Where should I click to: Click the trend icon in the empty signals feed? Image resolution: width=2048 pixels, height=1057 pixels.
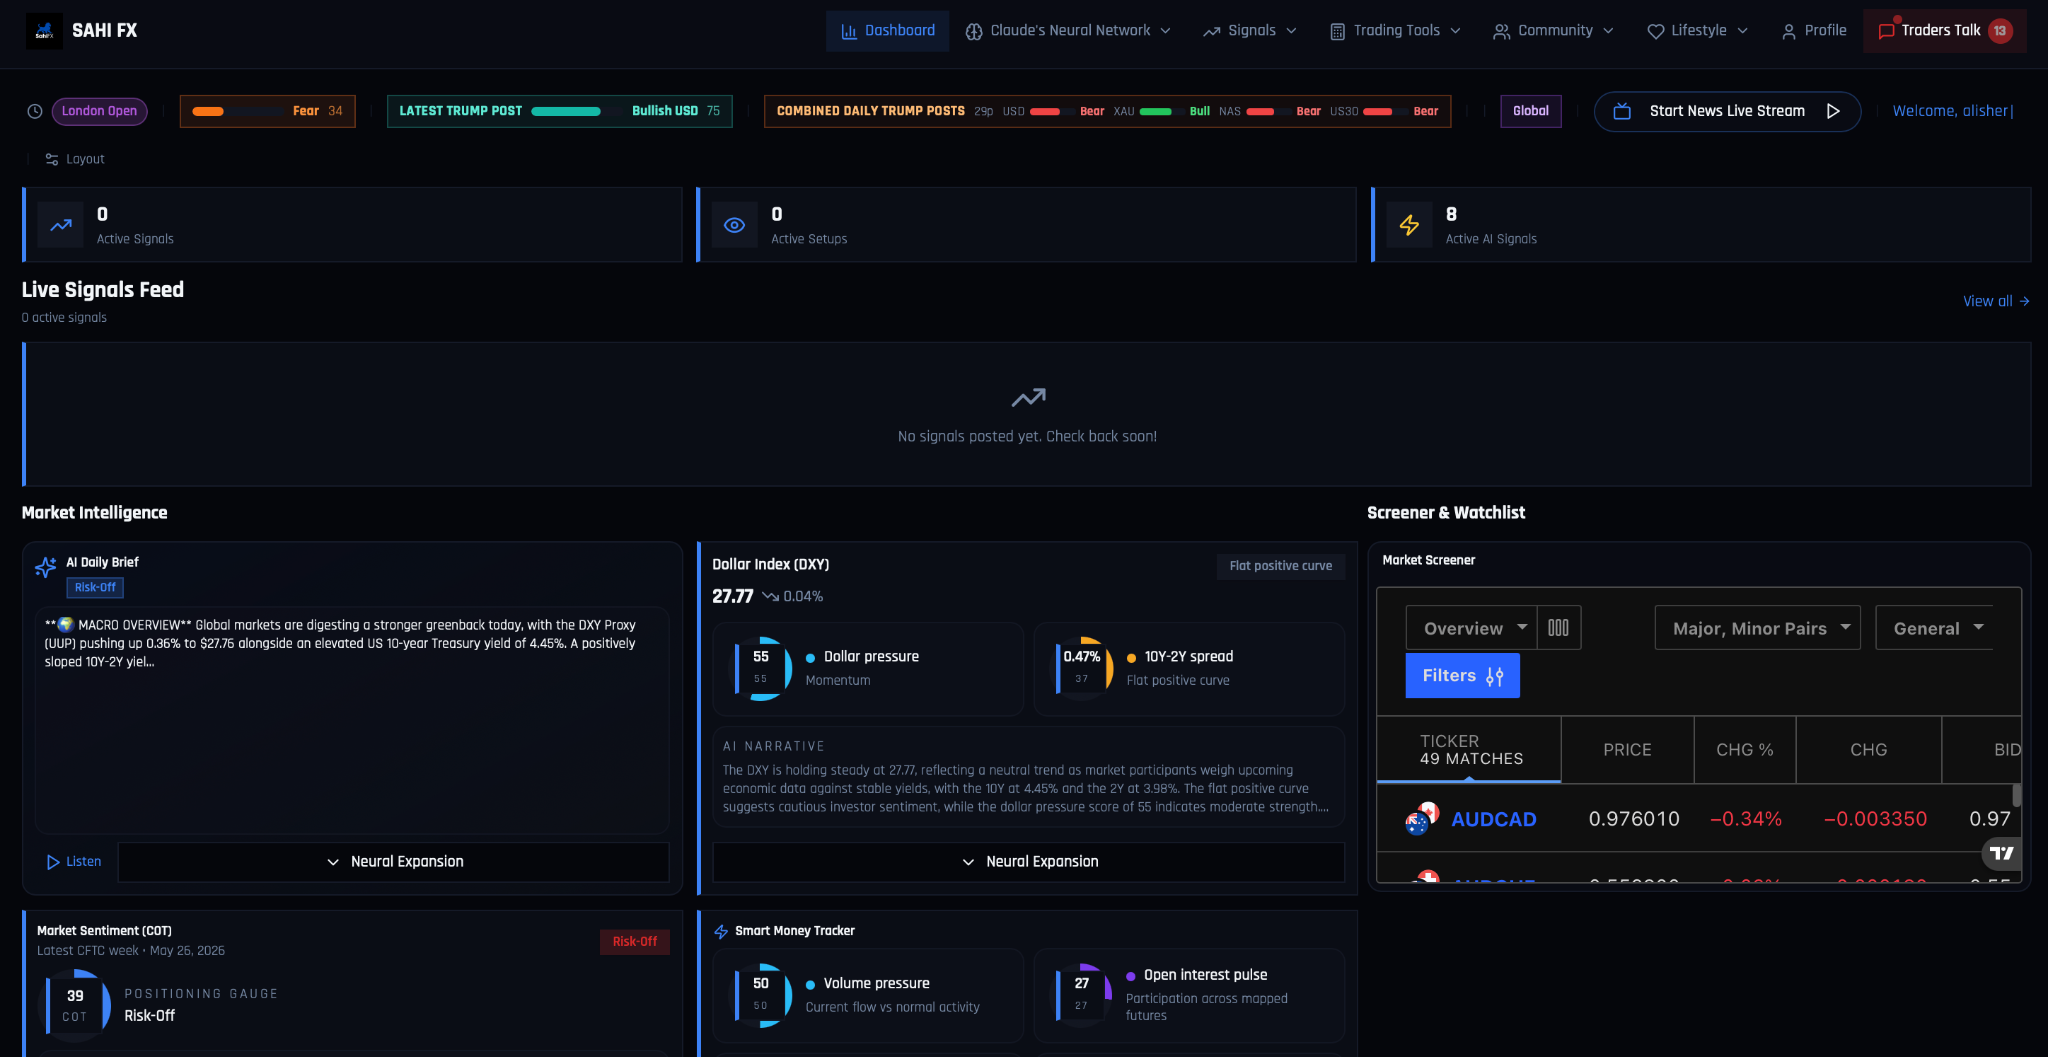1028,398
